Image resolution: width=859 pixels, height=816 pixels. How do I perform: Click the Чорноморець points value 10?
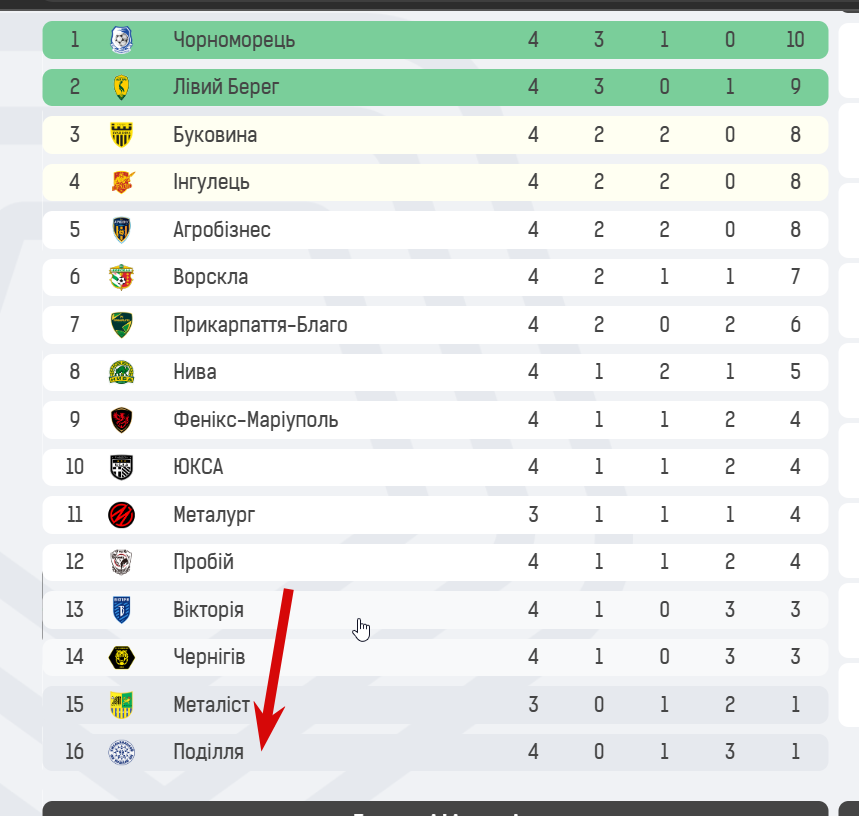(795, 40)
